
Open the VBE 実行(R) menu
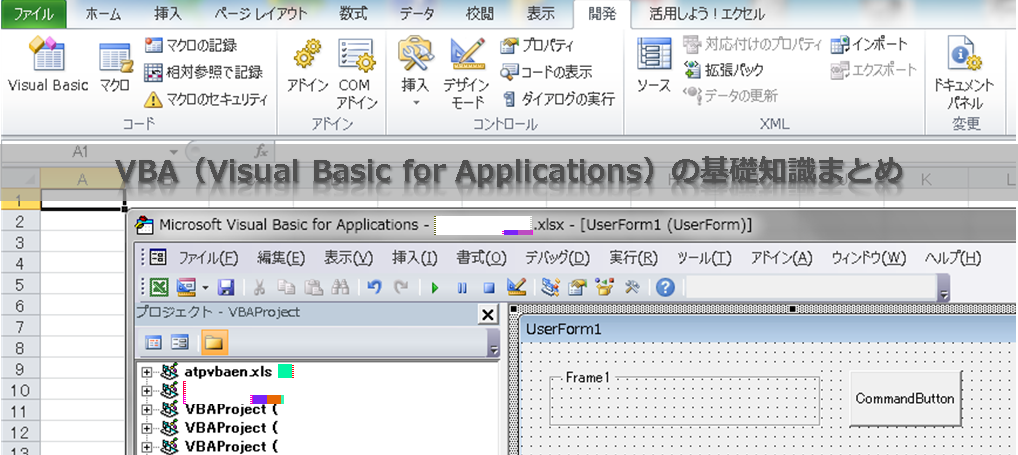(634, 258)
